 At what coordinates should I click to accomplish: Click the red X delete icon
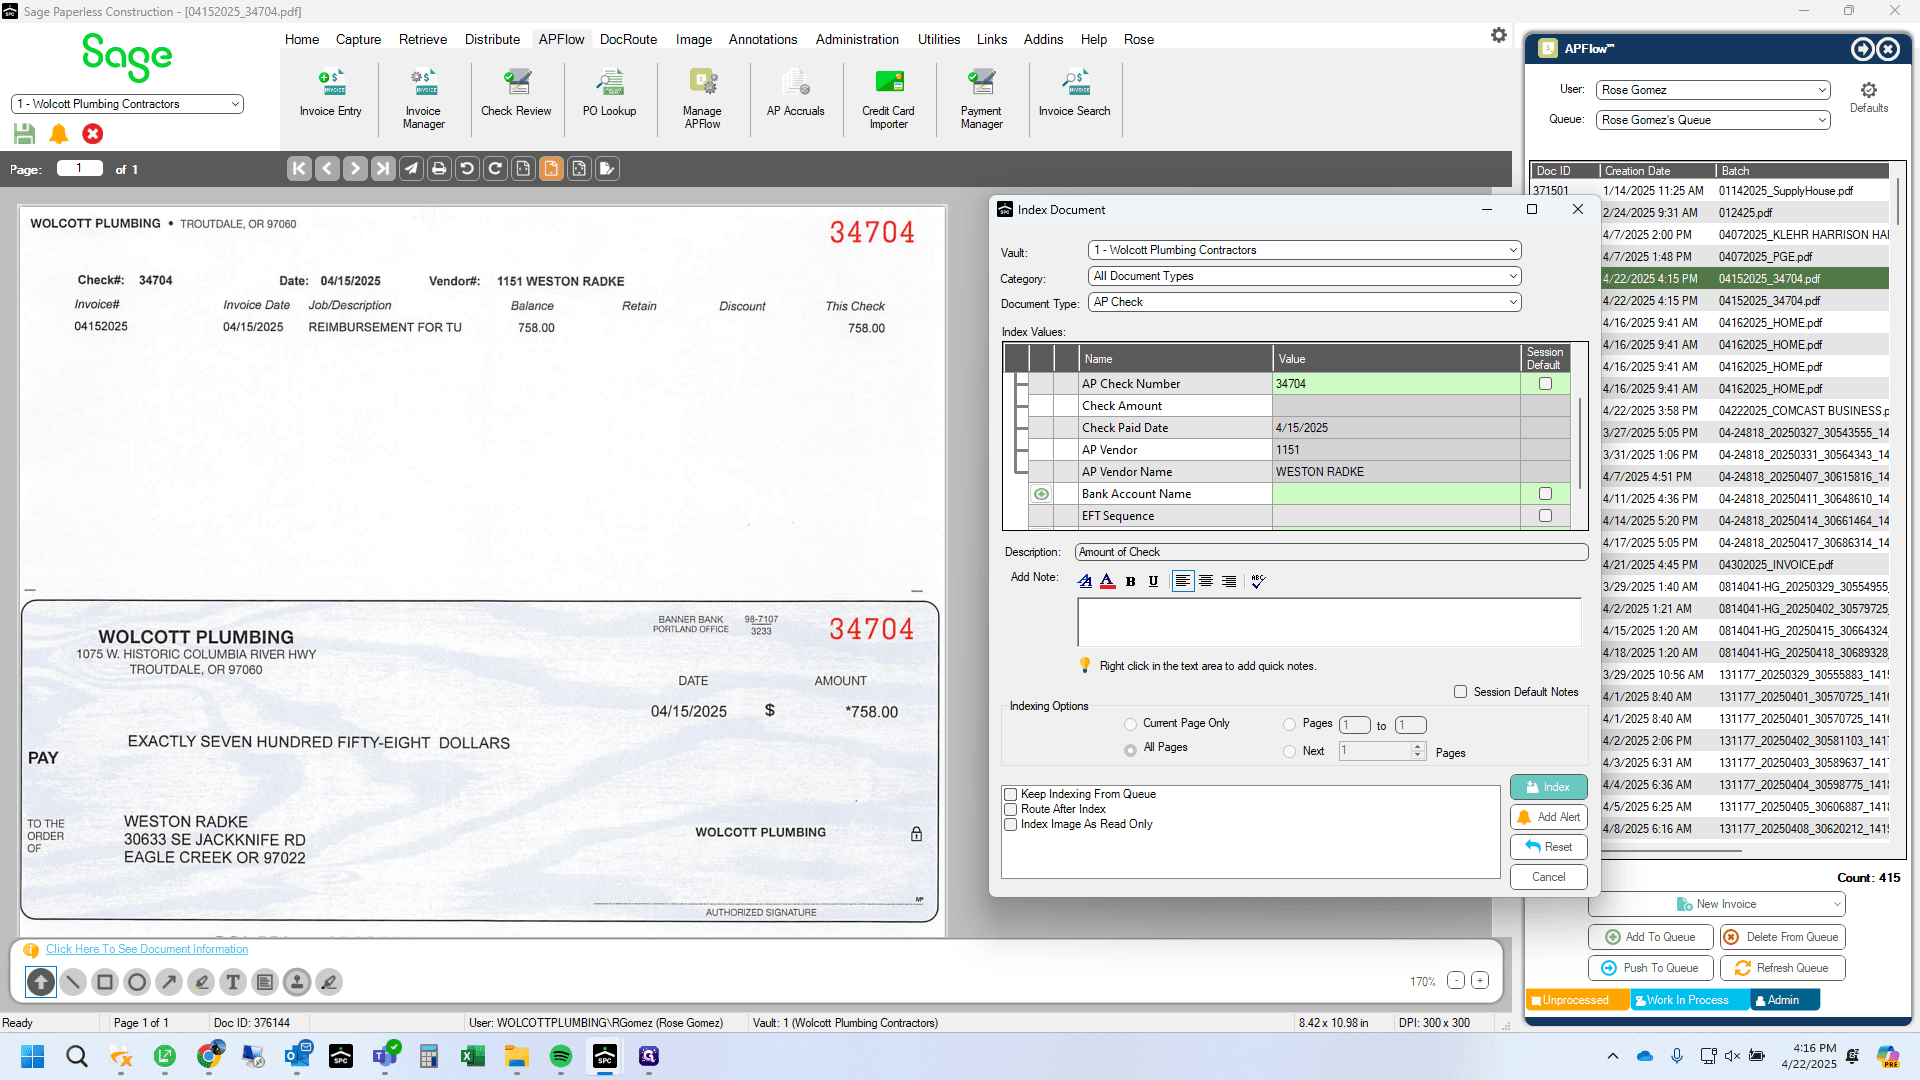[x=93, y=133]
